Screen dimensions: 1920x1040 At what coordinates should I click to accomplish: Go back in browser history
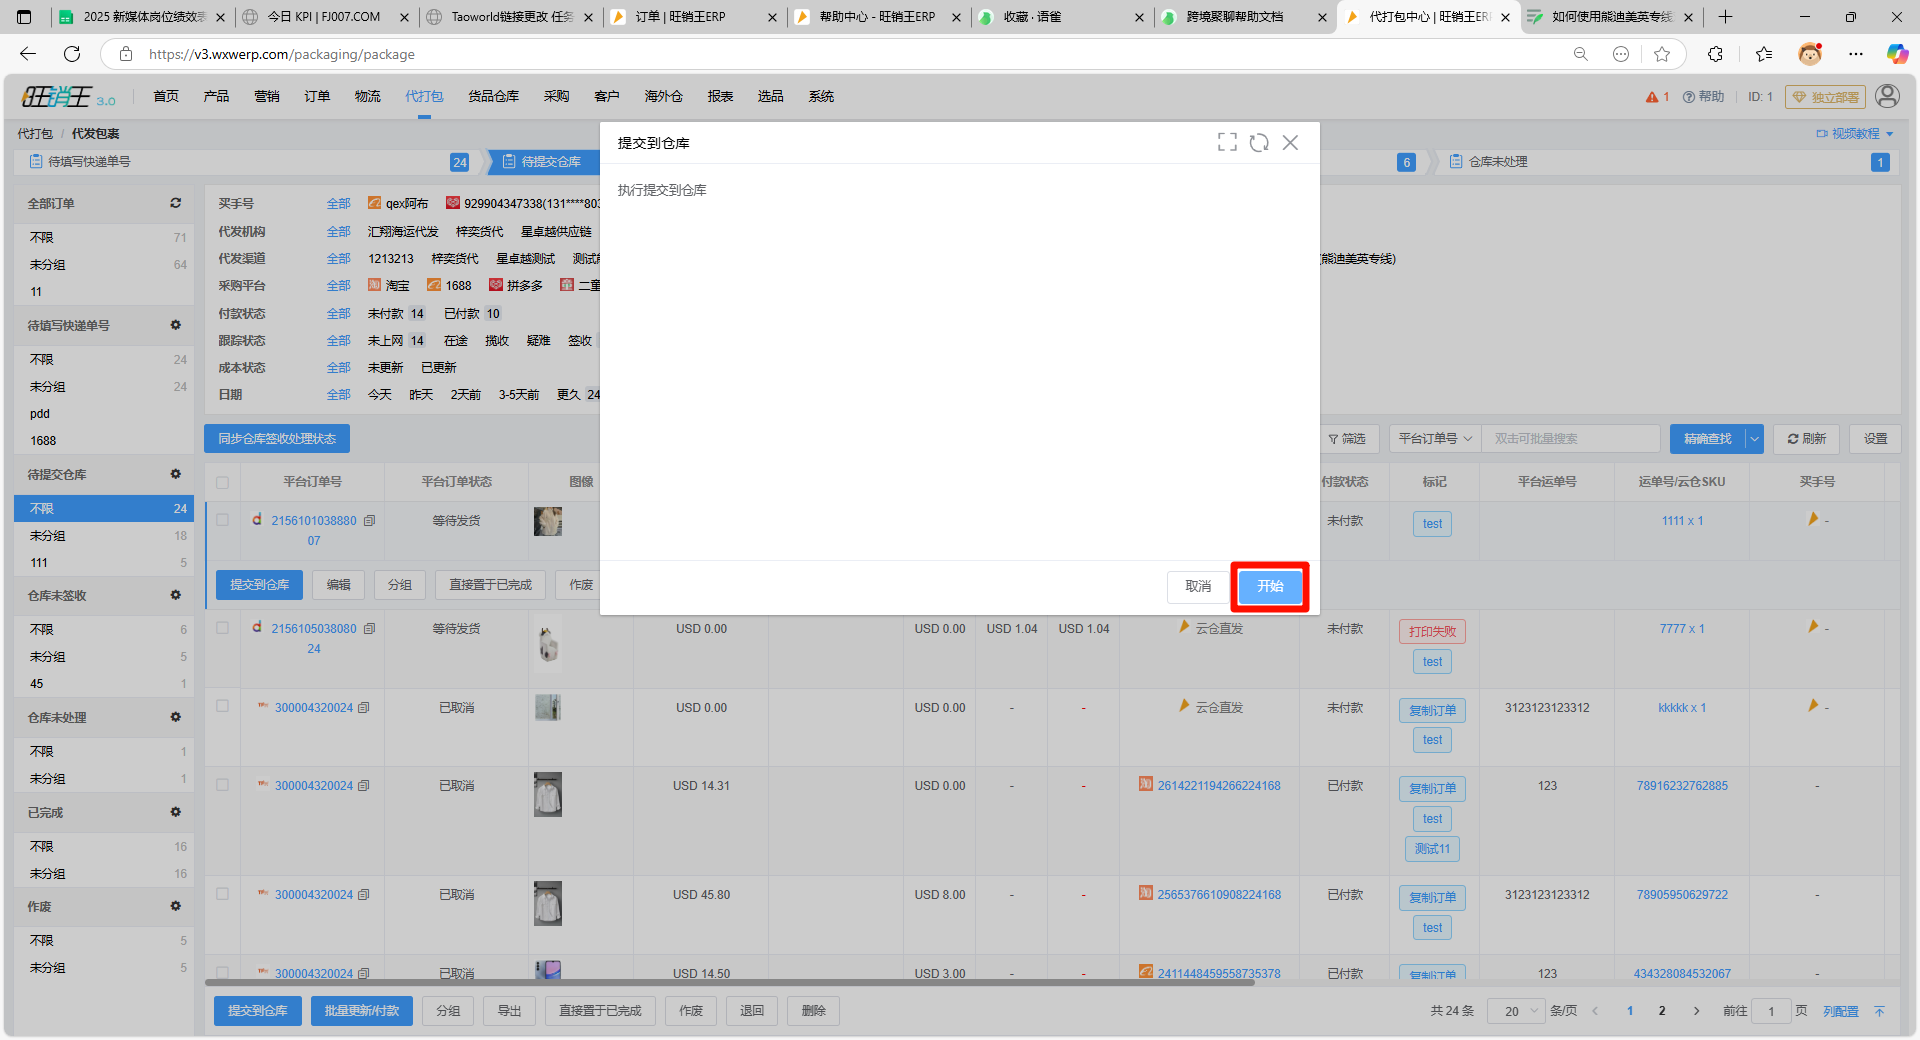[28, 54]
